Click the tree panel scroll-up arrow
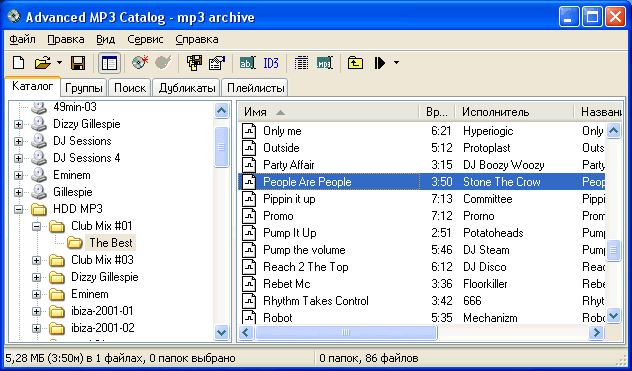 pos(222,110)
